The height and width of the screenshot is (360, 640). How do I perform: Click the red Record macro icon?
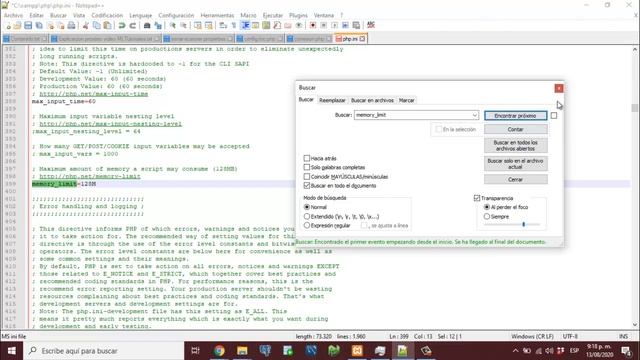coord(313,25)
